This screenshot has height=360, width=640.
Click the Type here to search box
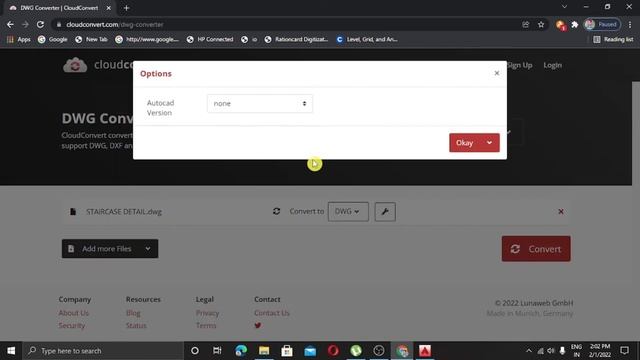tap(103, 351)
